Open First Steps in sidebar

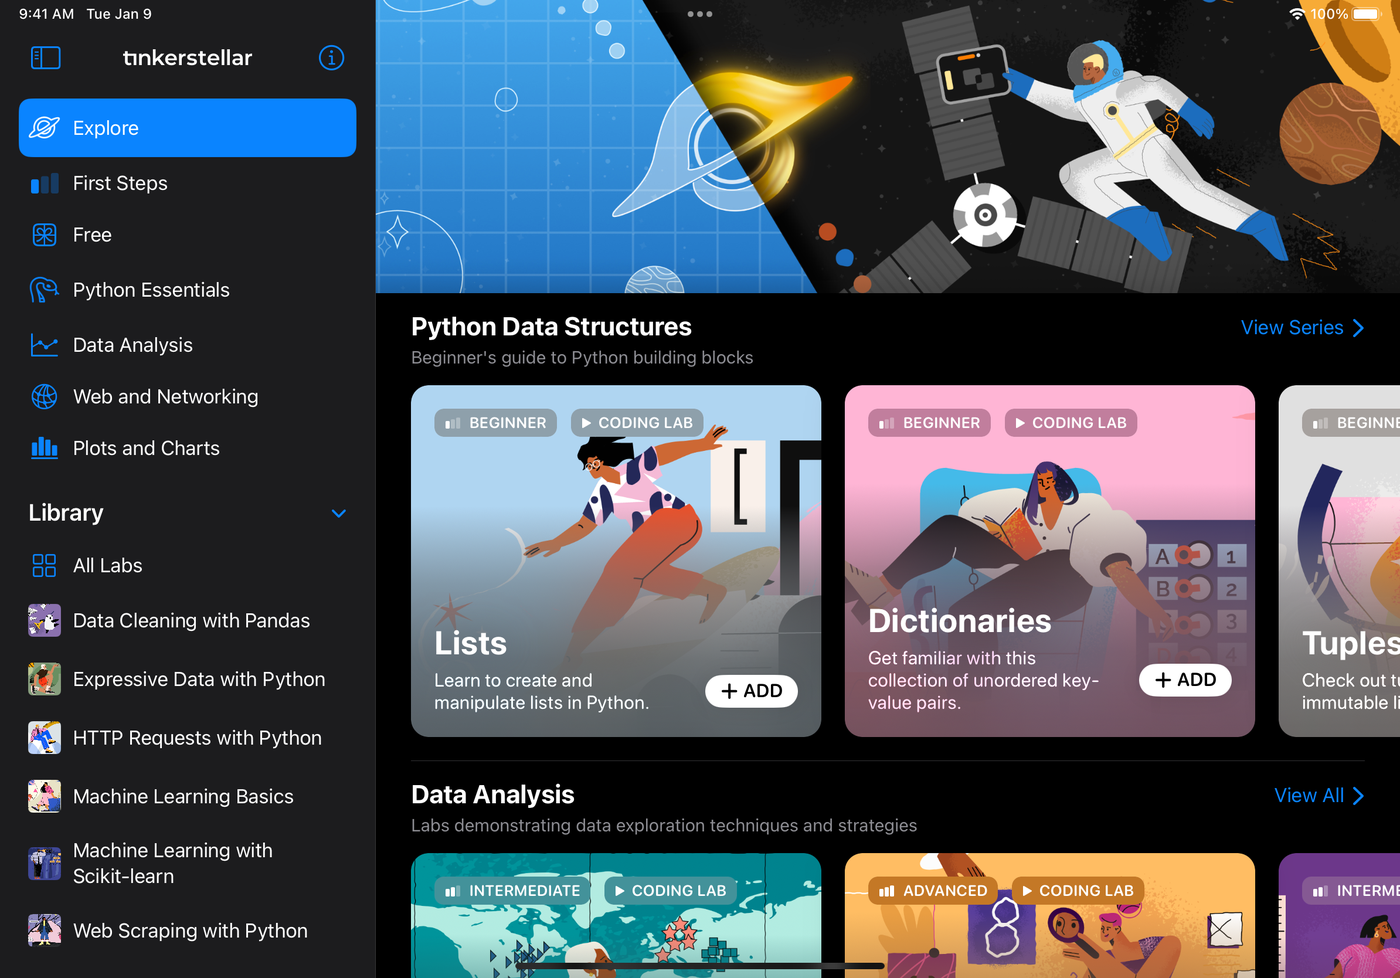point(120,183)
